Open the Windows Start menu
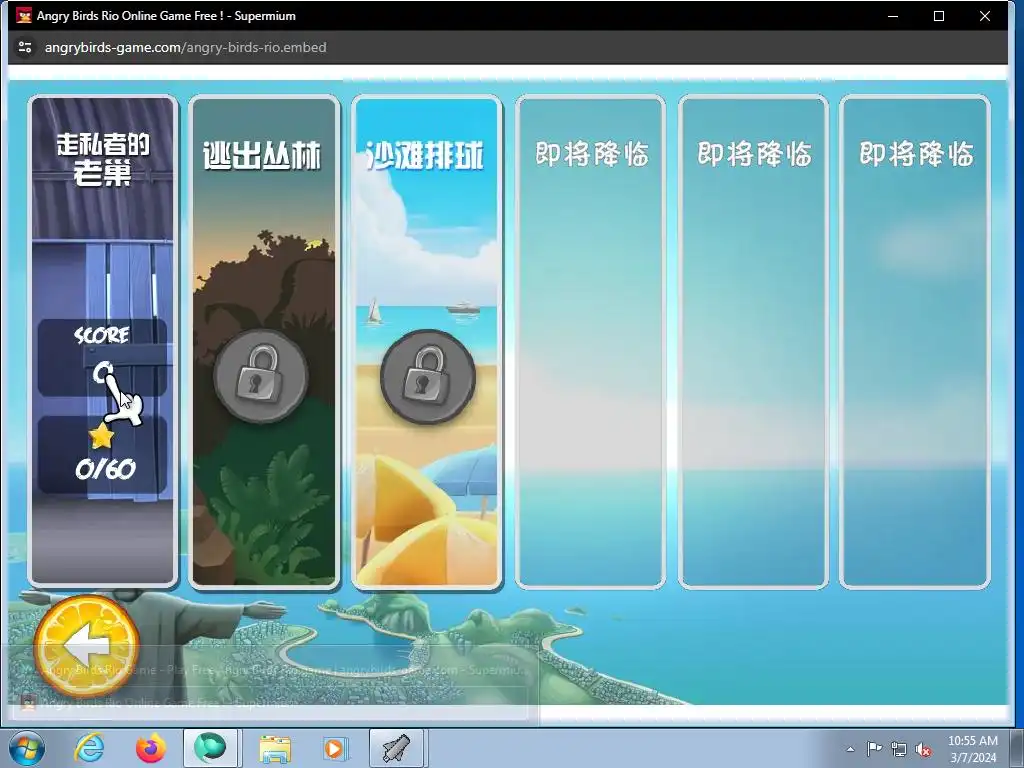The width and height of the screenshot is (1024, 768). (27, 748)
